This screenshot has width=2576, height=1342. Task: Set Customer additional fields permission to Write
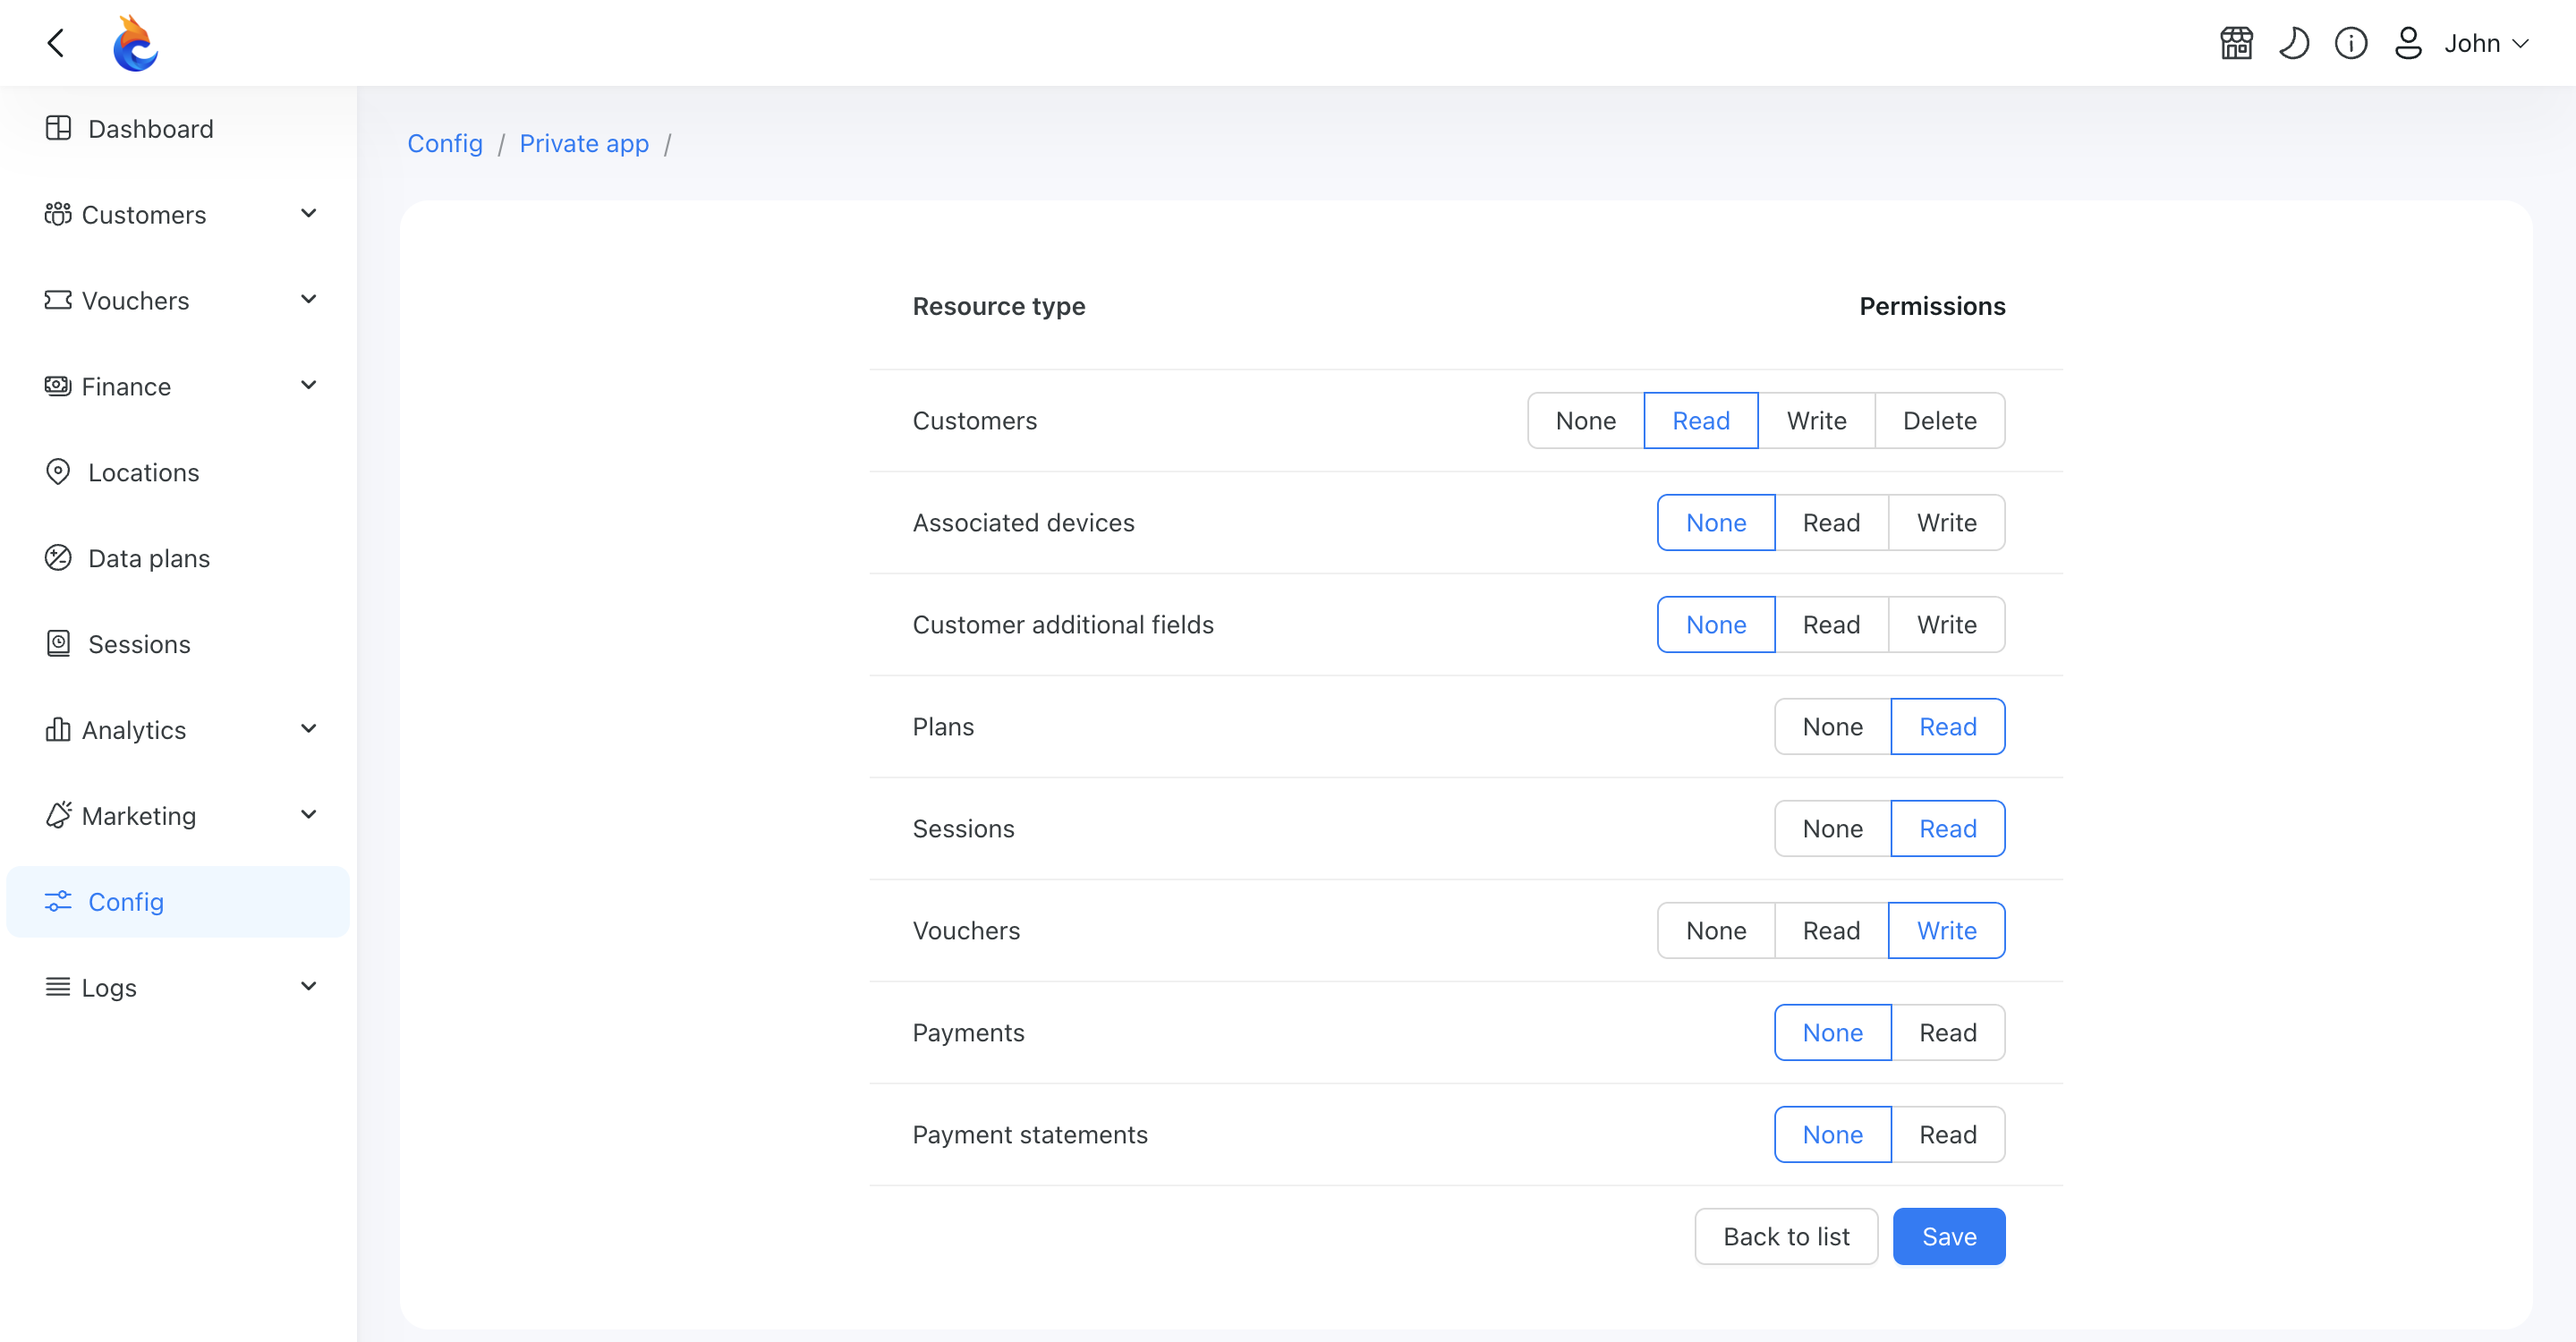[1946, 625]
